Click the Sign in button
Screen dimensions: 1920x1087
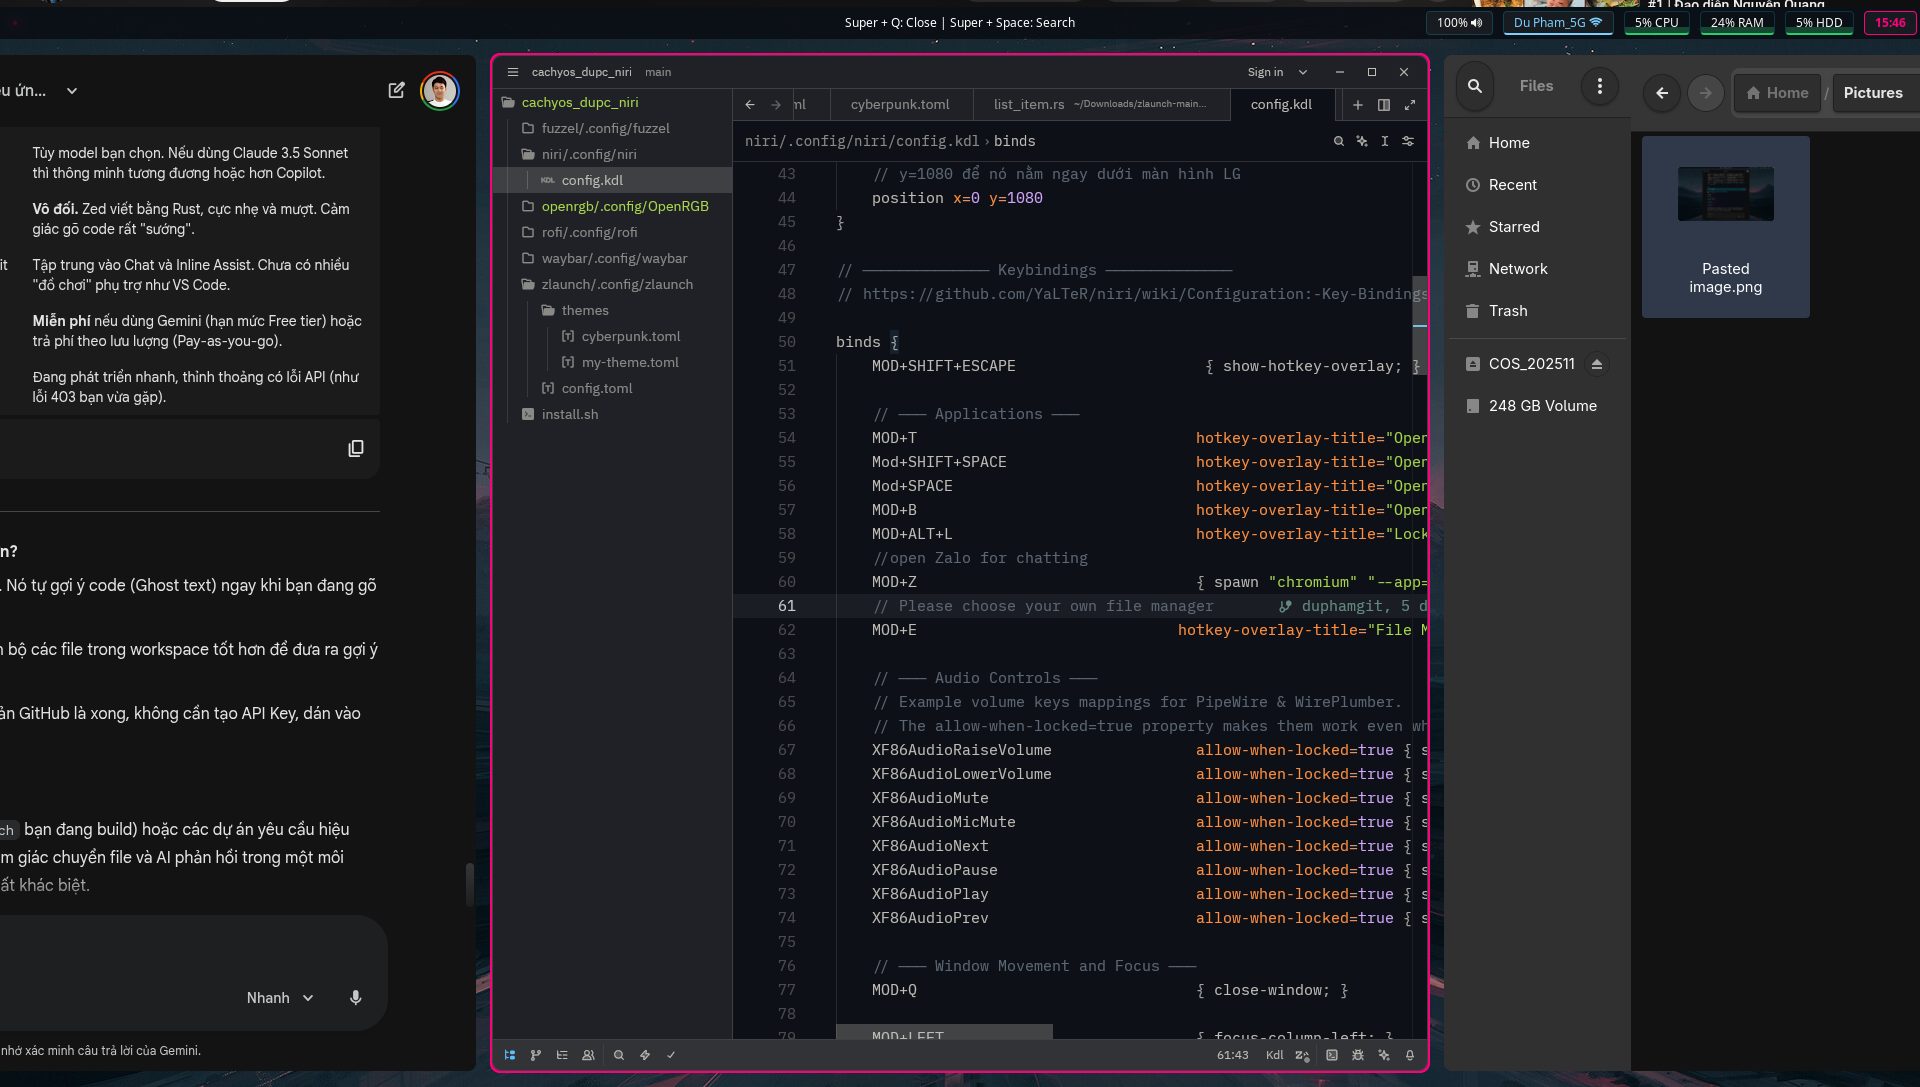coord(1265,72)
